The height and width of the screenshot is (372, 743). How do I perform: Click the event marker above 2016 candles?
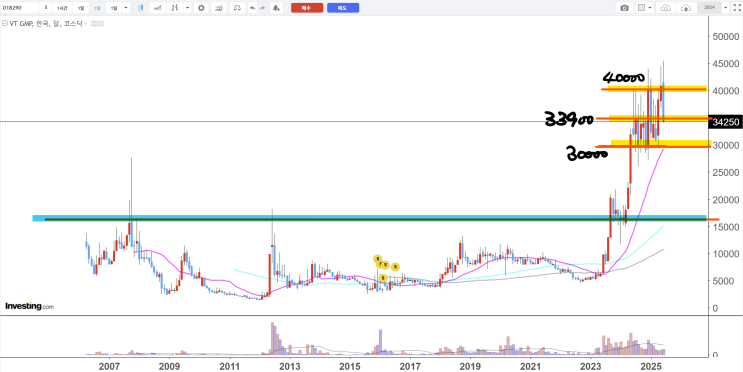[377, 259]
